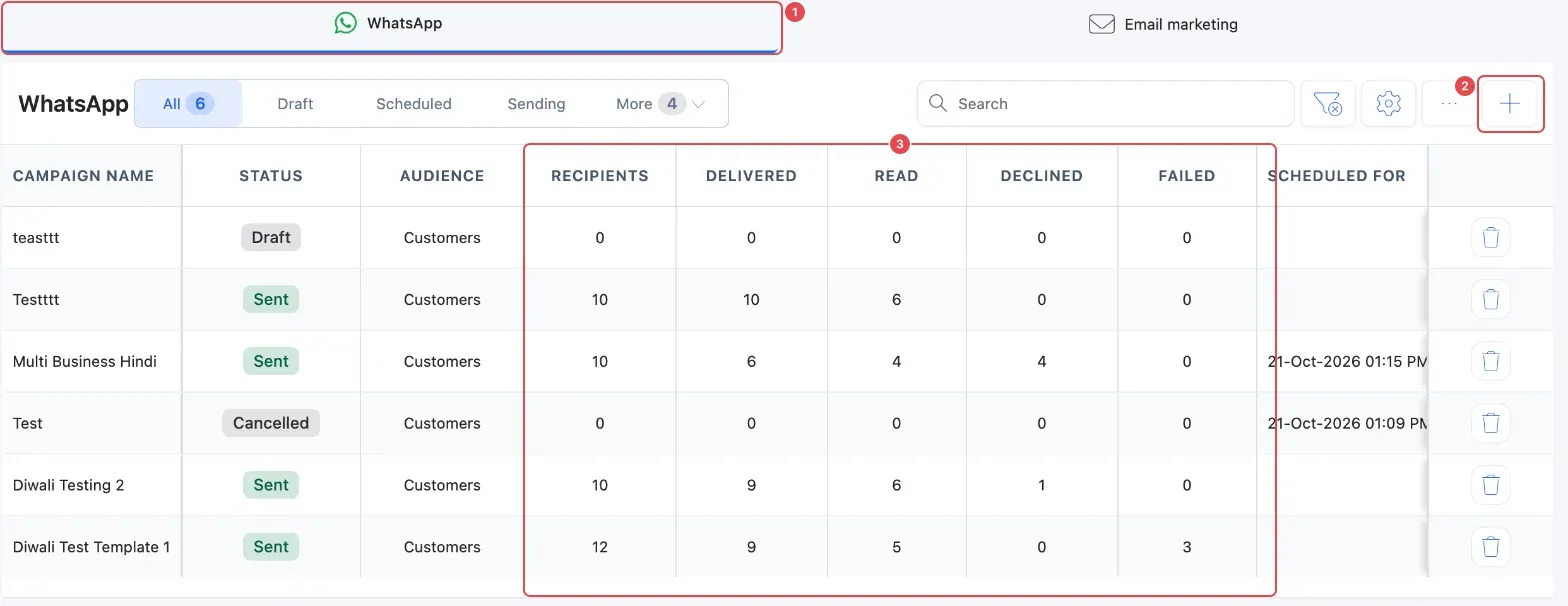Open the Testttt campaign name
1568x606 pixels.
click(x=36, y=300)
